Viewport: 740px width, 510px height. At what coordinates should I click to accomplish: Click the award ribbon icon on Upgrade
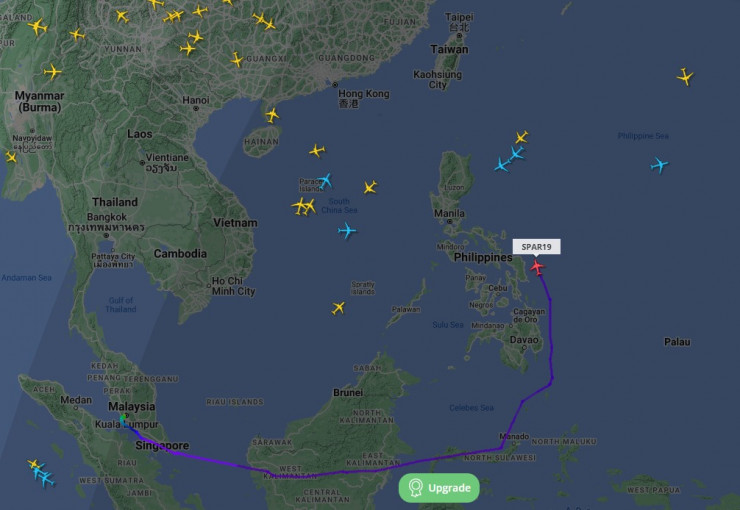[x=415, y=488]
